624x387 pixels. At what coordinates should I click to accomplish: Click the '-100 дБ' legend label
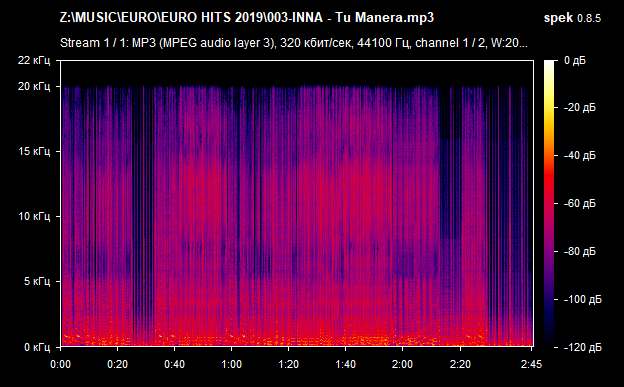583,299
